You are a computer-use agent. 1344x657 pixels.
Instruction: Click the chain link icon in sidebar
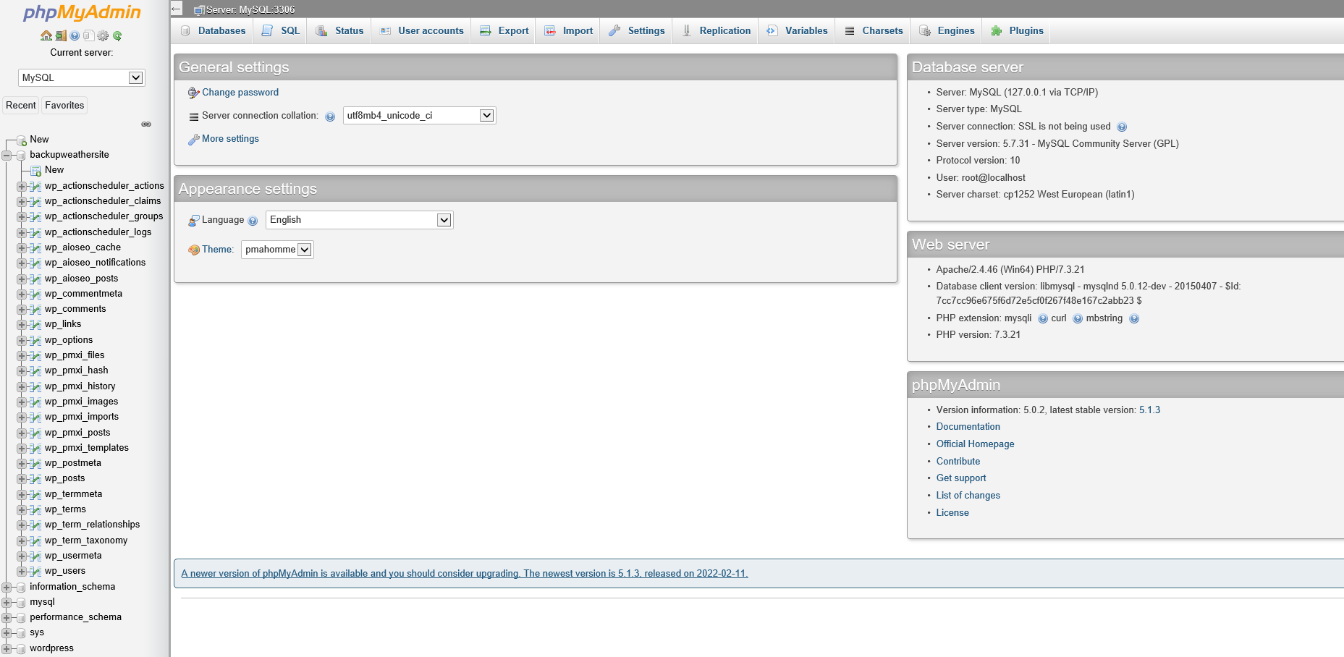coord(146,124)
